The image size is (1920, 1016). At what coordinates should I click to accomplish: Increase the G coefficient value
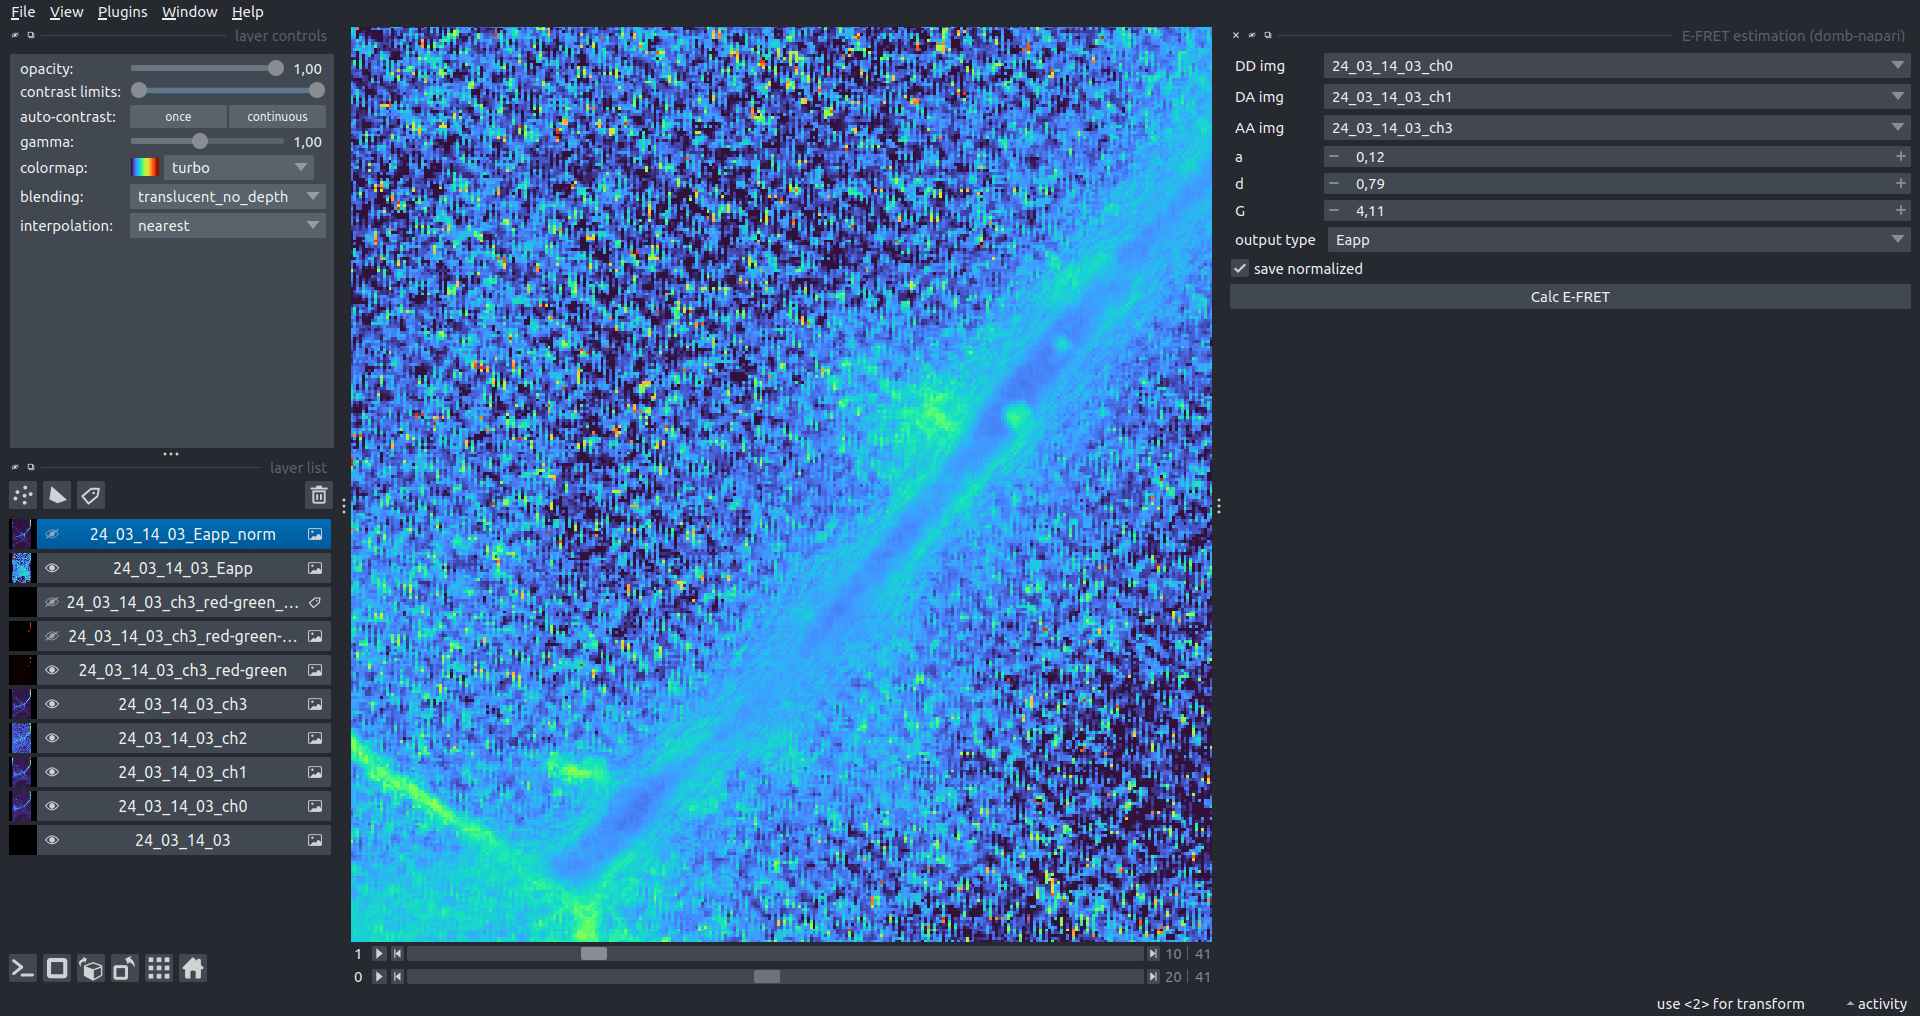tap(1900, 211)
